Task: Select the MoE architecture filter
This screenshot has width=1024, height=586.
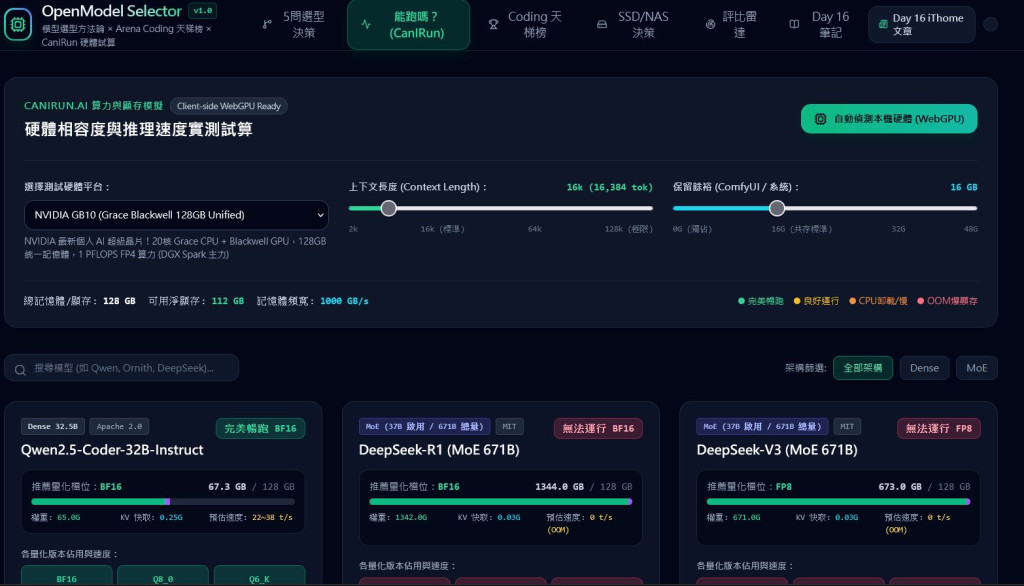Action: click(x=976, y=368)
